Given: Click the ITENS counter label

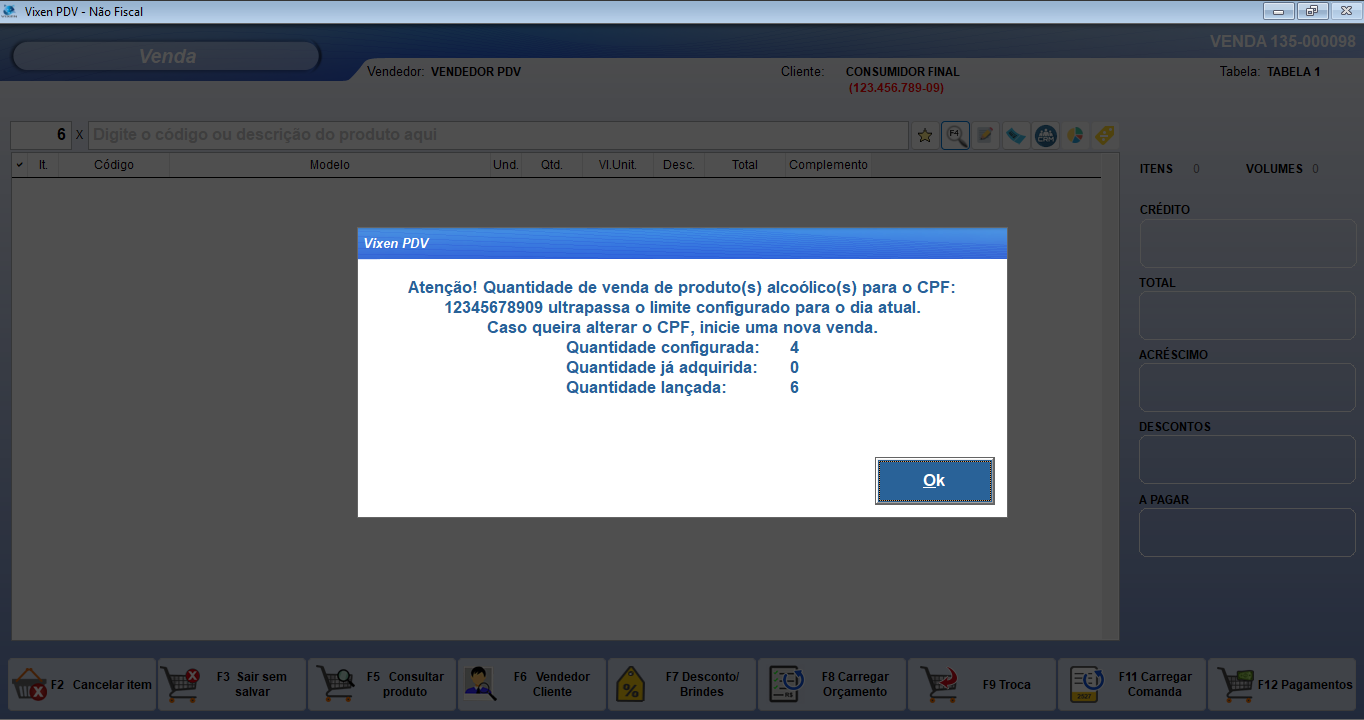Looking at the screenshot, I should [x=1156, y=169].
